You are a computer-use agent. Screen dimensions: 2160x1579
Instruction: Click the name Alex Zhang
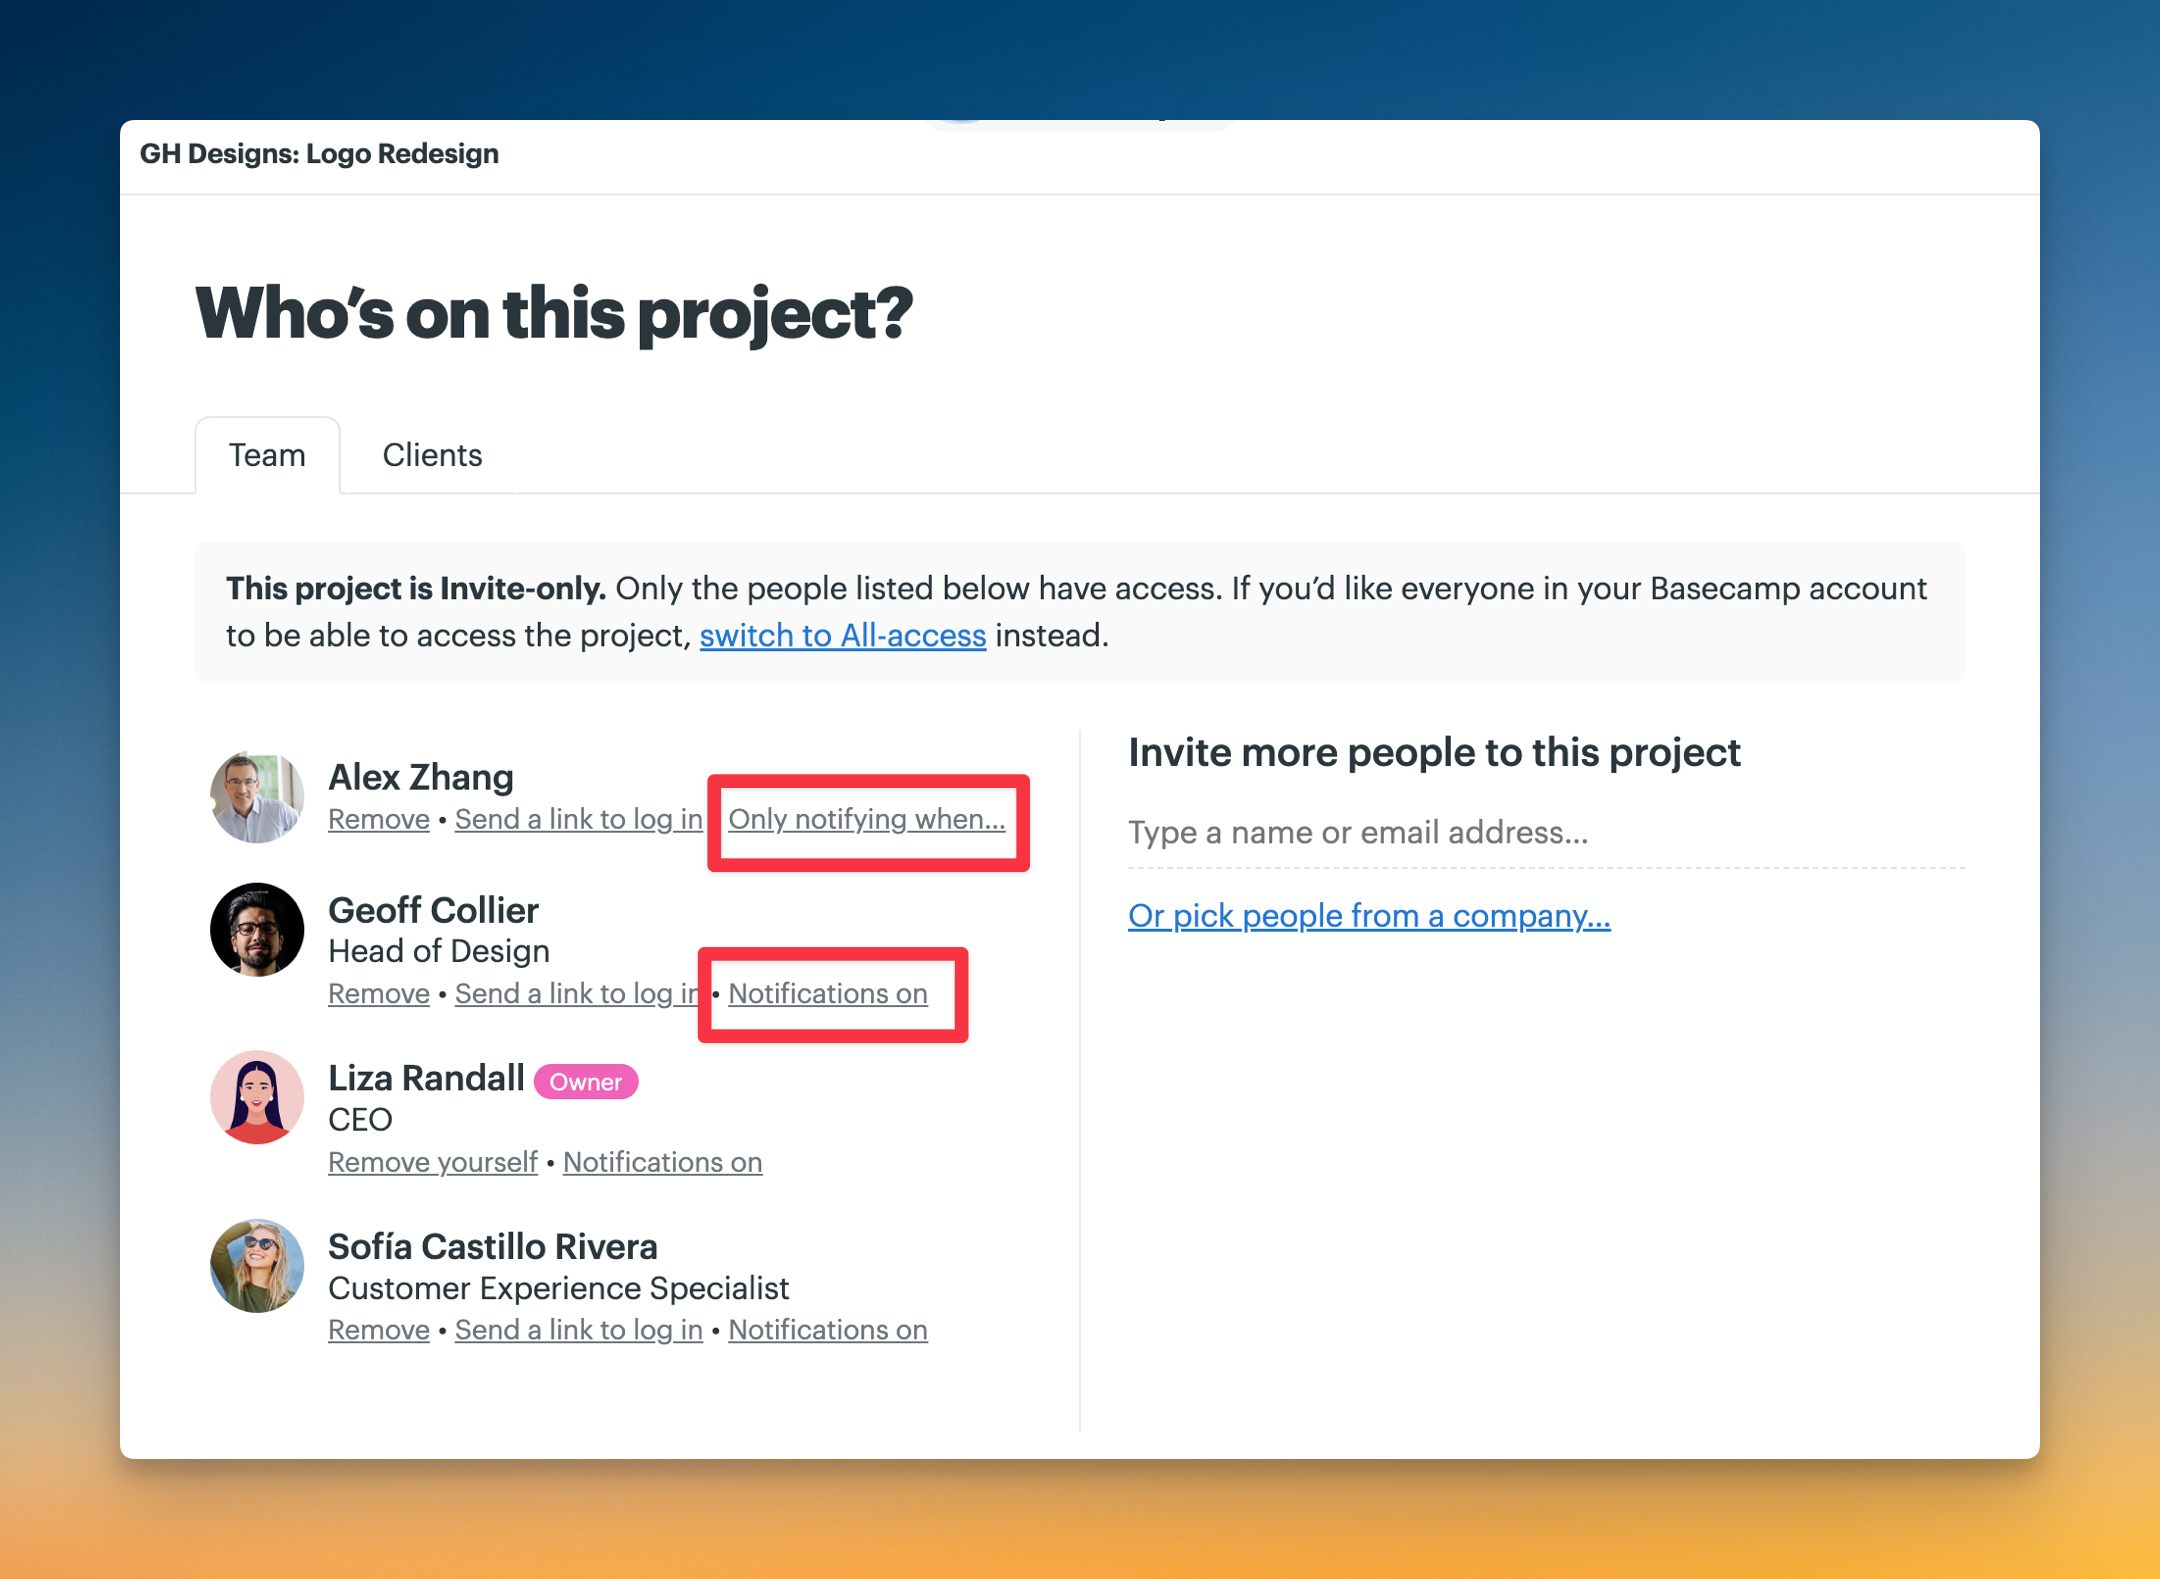pyautogui.click(x=420, y=776)
